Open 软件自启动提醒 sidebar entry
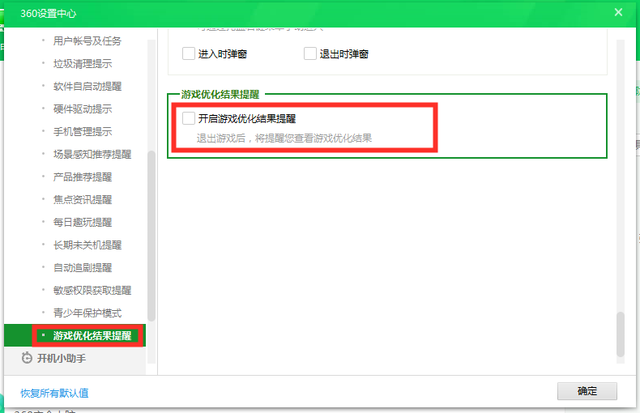This screenshot has height=413, width=640. point(87,86)
